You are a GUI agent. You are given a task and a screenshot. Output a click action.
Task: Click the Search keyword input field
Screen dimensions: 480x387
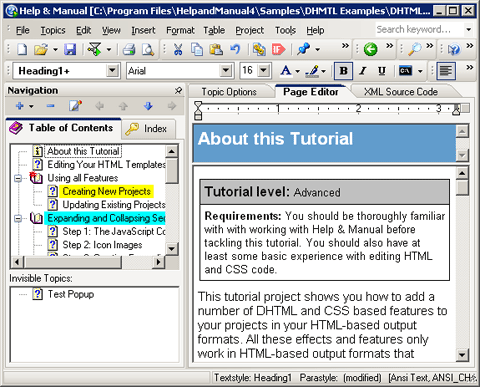(x=419, y=29)
